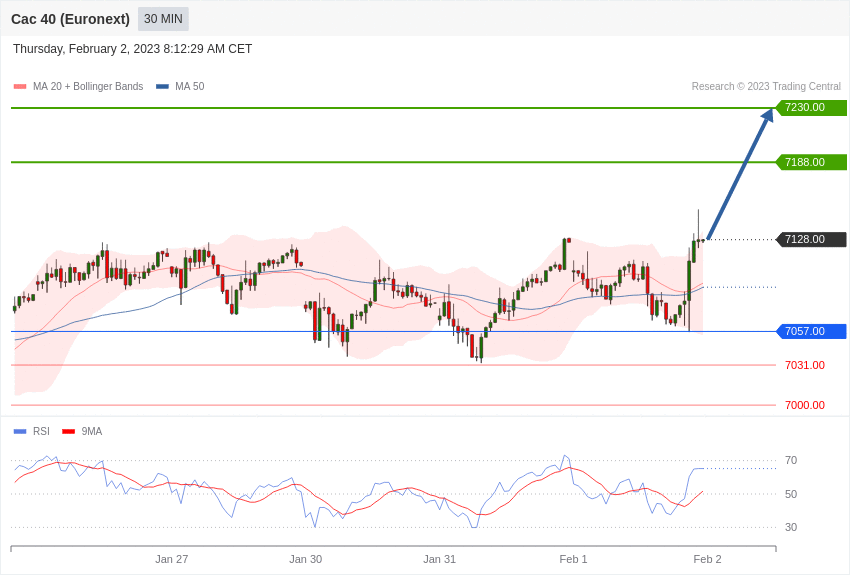Click the 7057.00 pivot price tag
This screenshot has height=576, width=850.
811,331
